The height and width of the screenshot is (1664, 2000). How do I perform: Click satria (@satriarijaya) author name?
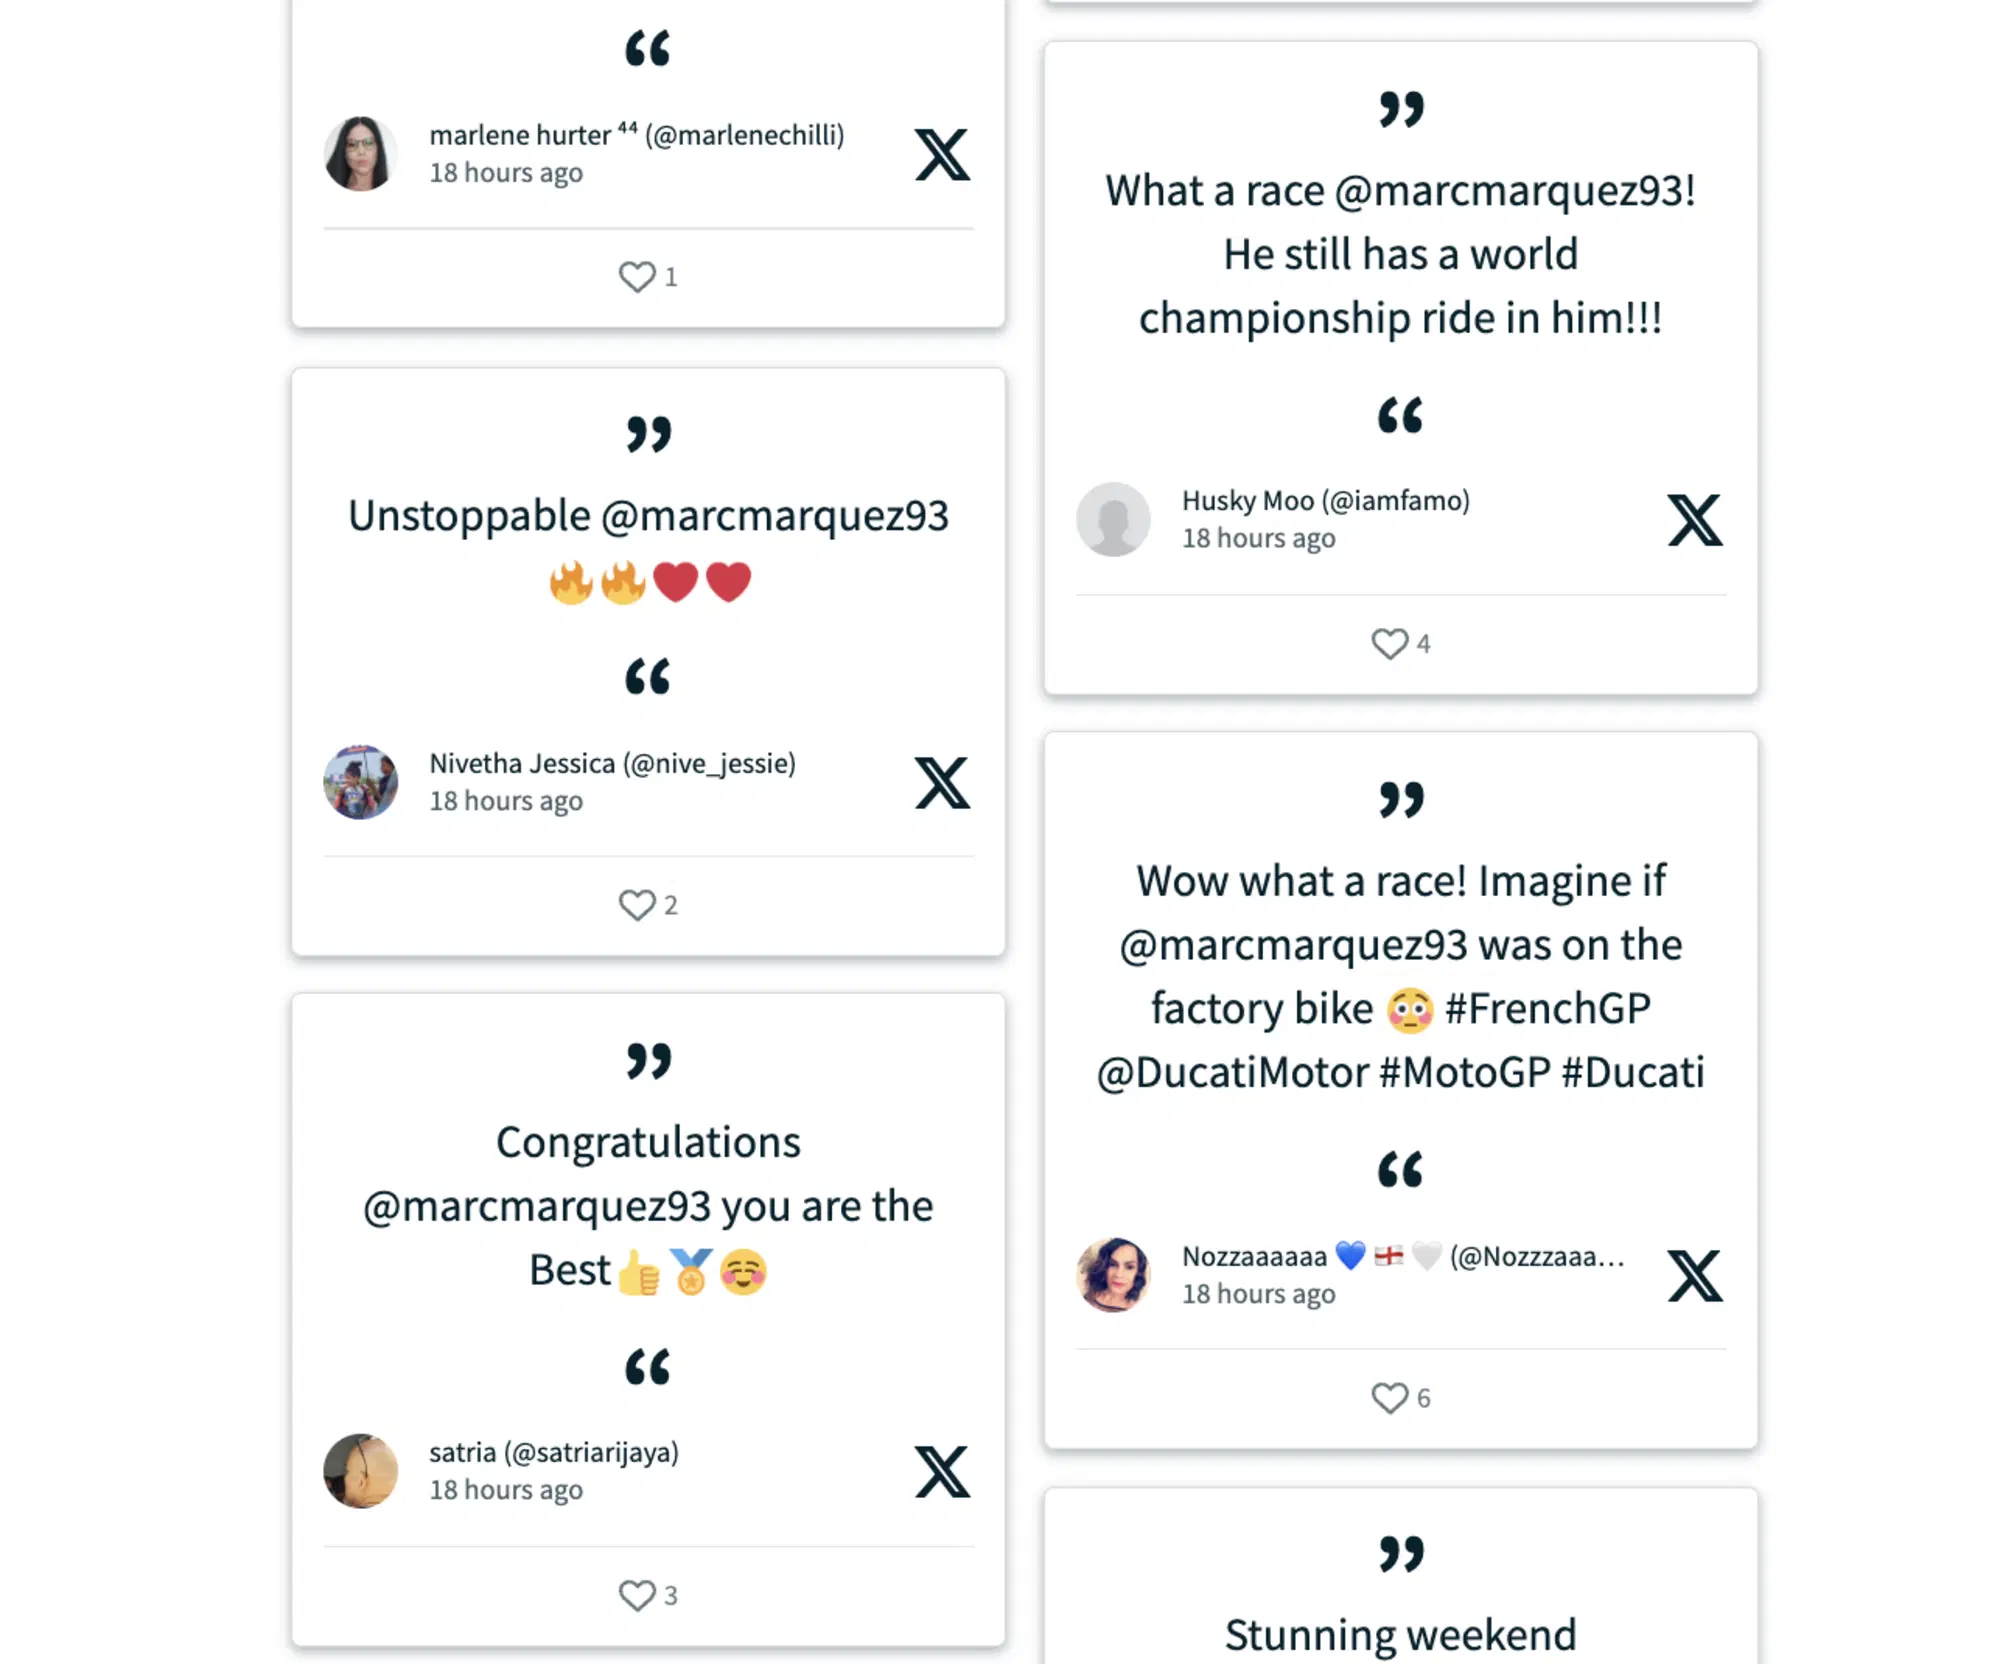(554, 1453)
